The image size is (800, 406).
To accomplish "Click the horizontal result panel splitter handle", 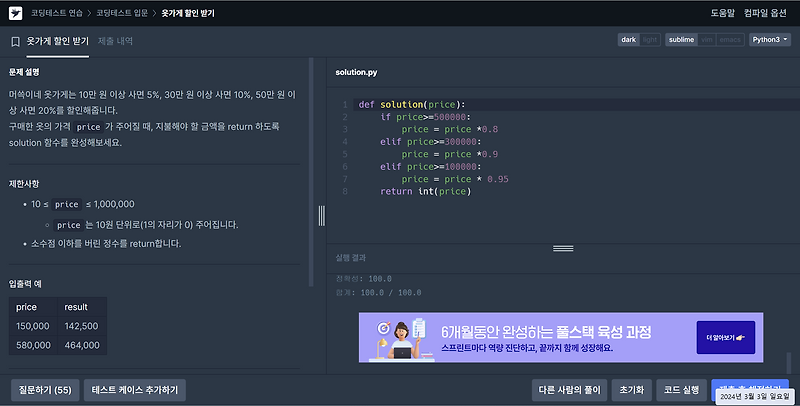I will click(x=563, y=248).
